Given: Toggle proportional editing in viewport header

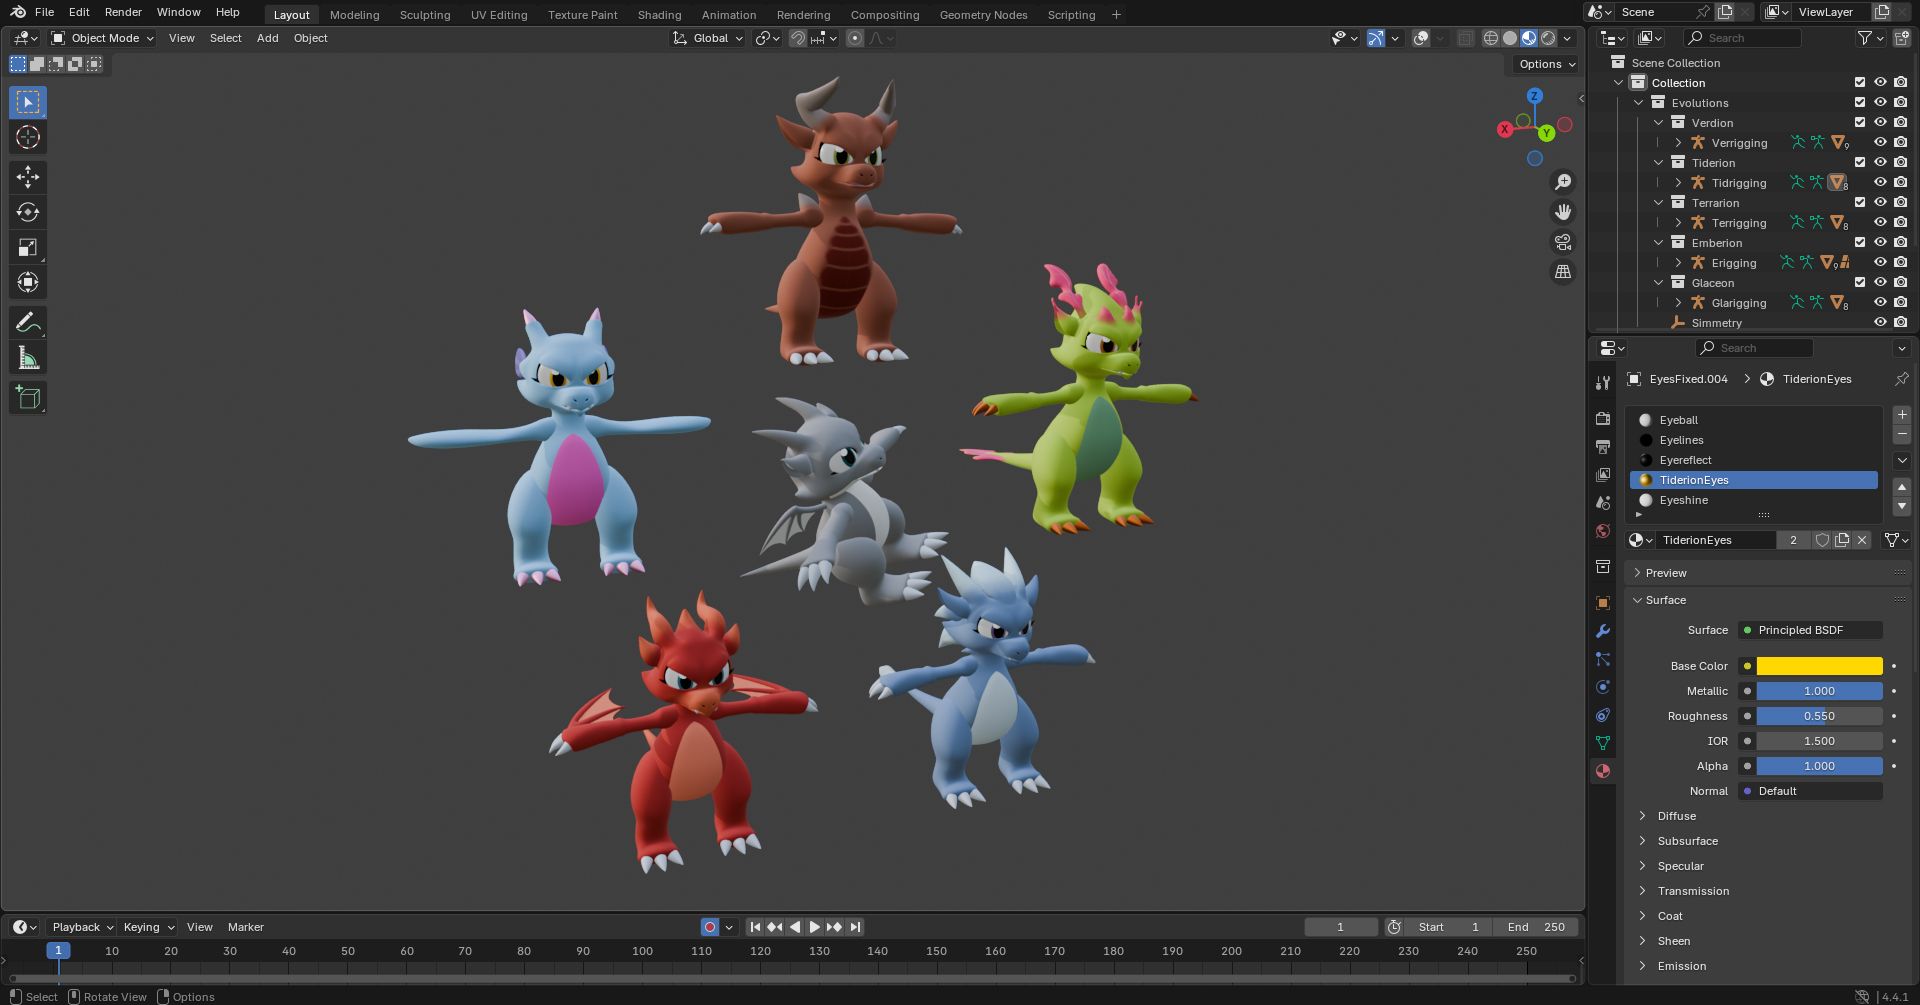Looking at the screenshot, I should [x=854, y=38].
